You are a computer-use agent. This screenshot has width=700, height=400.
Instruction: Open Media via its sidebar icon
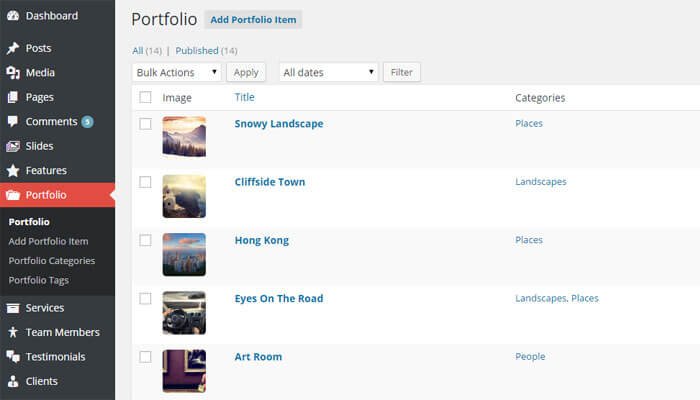(x=12, y=73)
